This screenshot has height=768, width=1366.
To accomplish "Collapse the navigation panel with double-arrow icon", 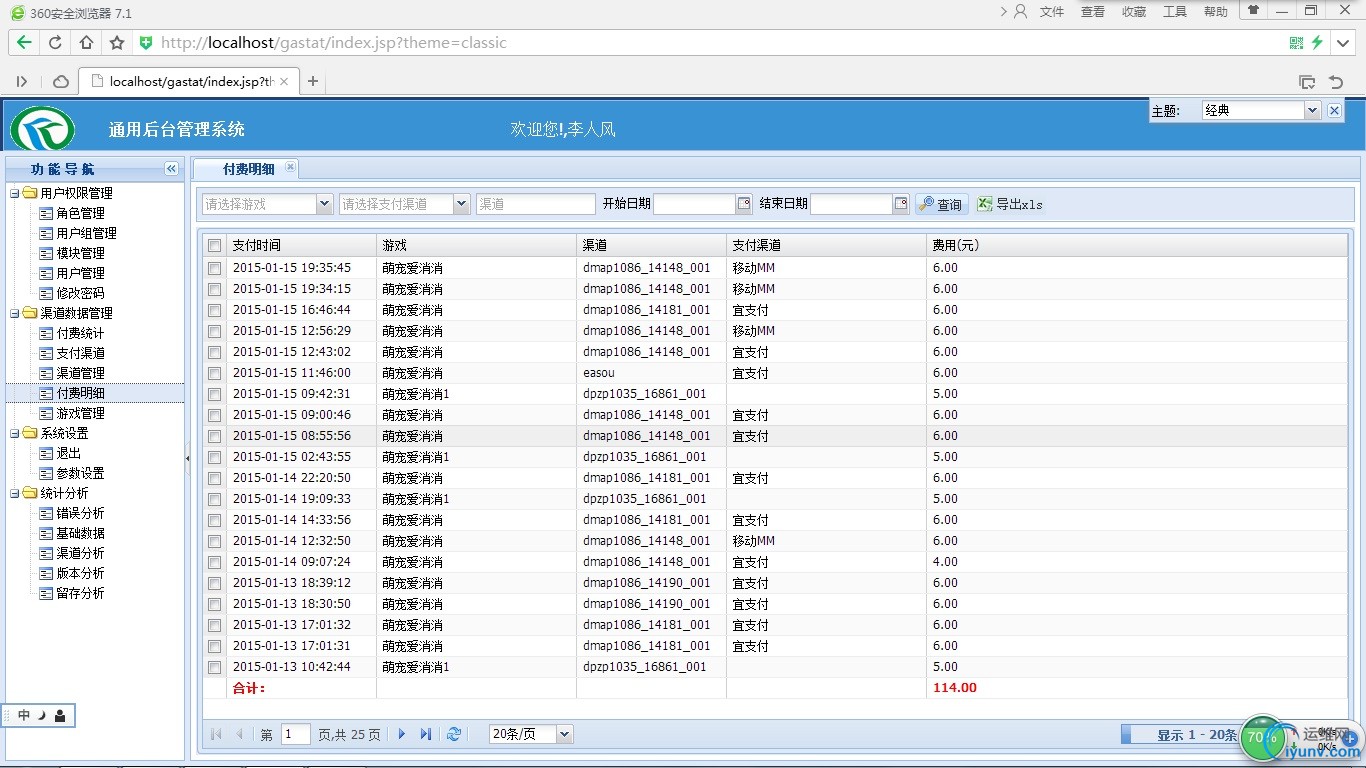I will tap(171, 169).
